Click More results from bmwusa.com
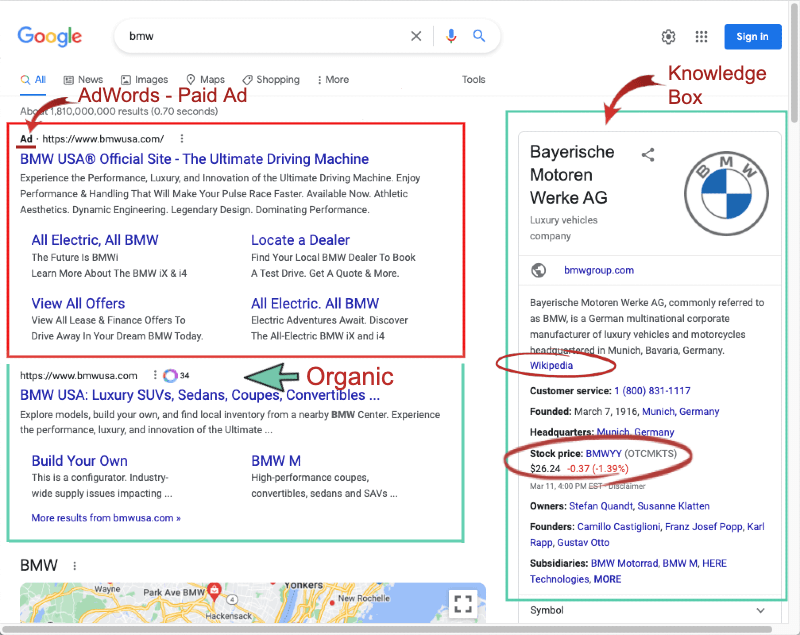This screenshot has height=635, width=800. (106, 518)
